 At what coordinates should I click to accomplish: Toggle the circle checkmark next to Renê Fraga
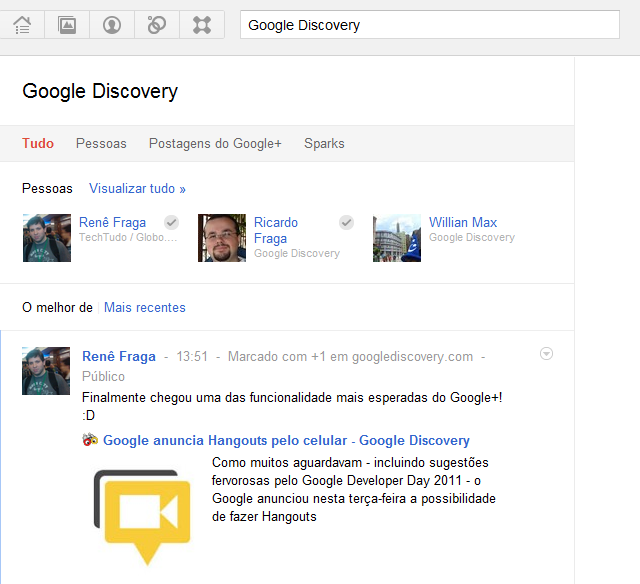tap(171, 223)
